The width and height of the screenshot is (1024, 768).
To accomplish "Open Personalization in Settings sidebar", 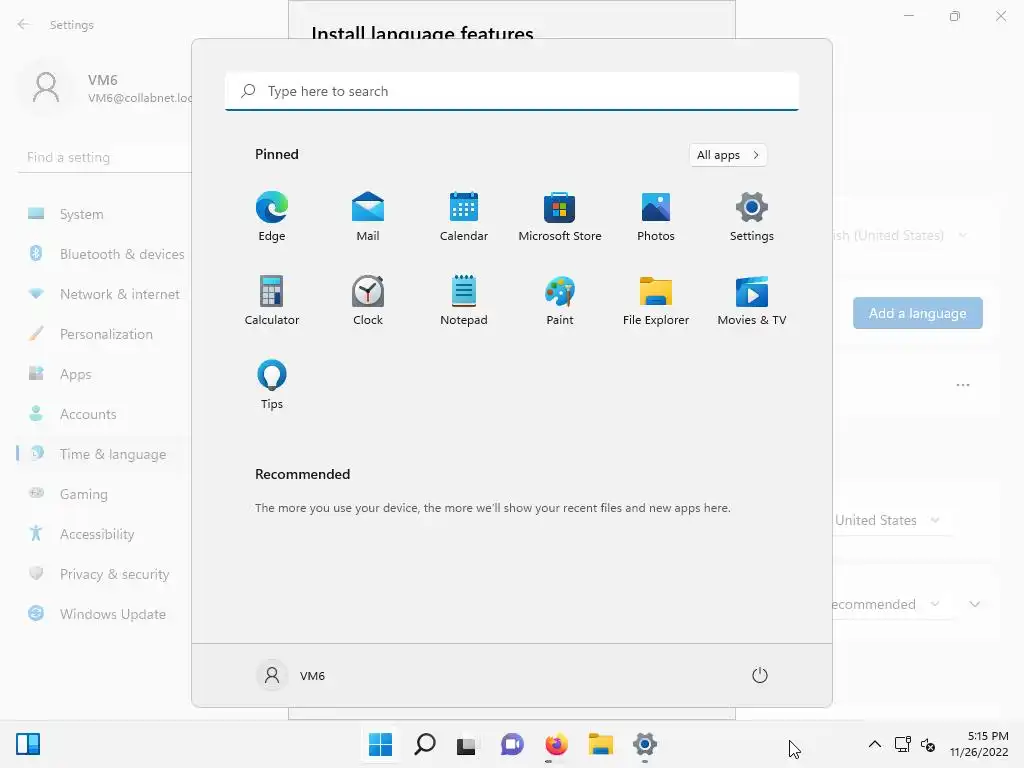I will [104, 334].
